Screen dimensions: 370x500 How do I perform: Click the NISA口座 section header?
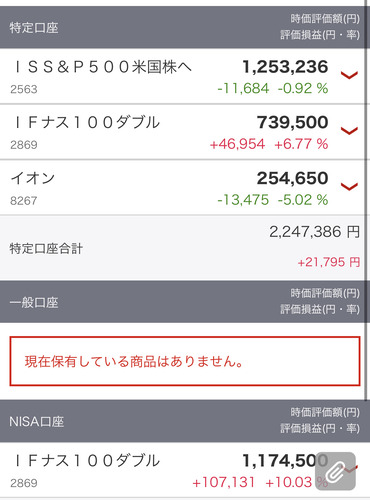click(183, 421)
